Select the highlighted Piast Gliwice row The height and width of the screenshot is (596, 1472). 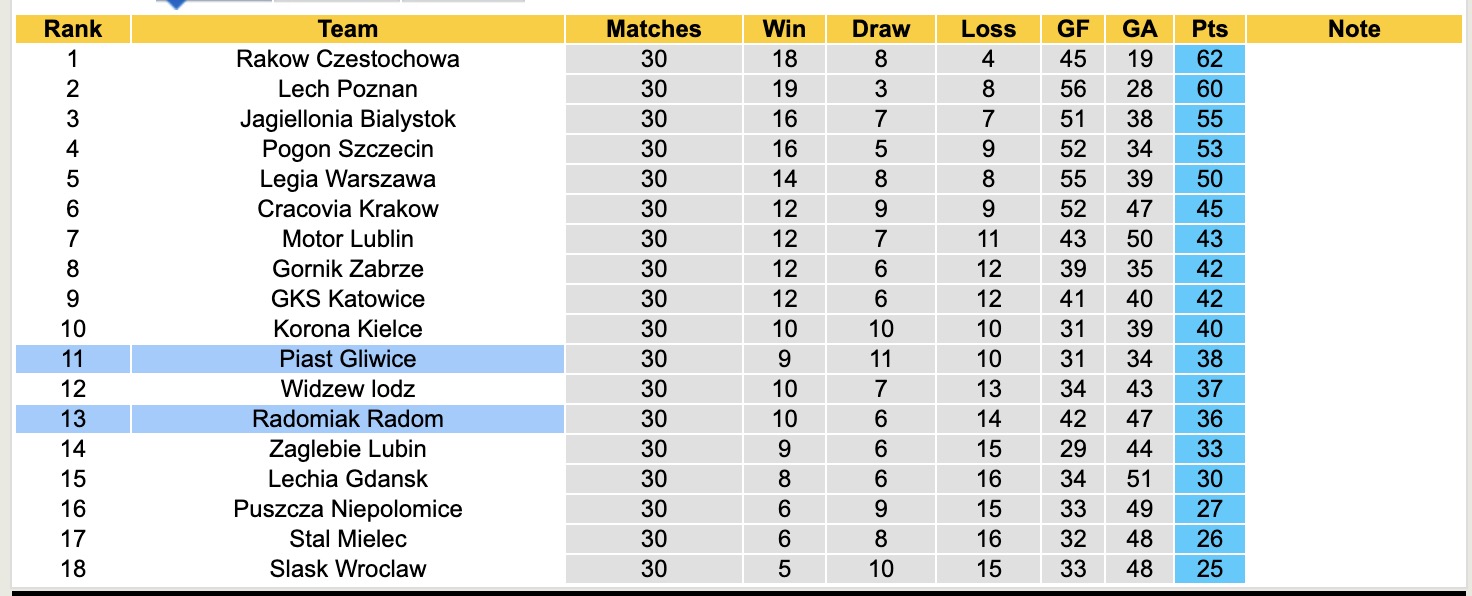347,359
